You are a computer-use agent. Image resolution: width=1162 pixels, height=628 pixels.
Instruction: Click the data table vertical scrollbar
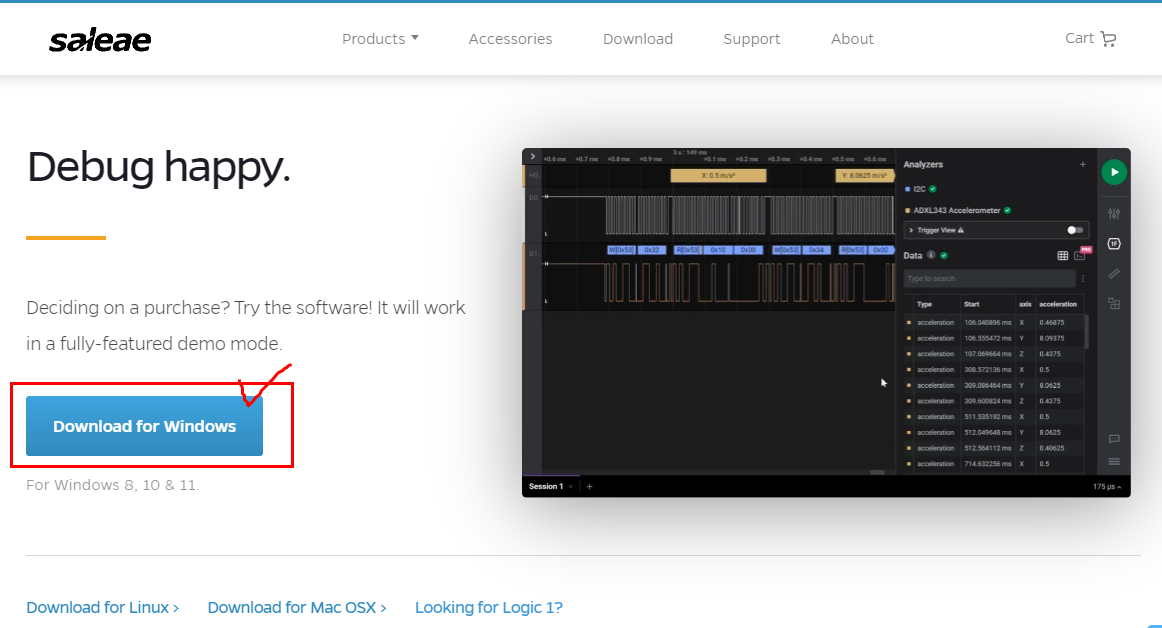[1086, 332]
